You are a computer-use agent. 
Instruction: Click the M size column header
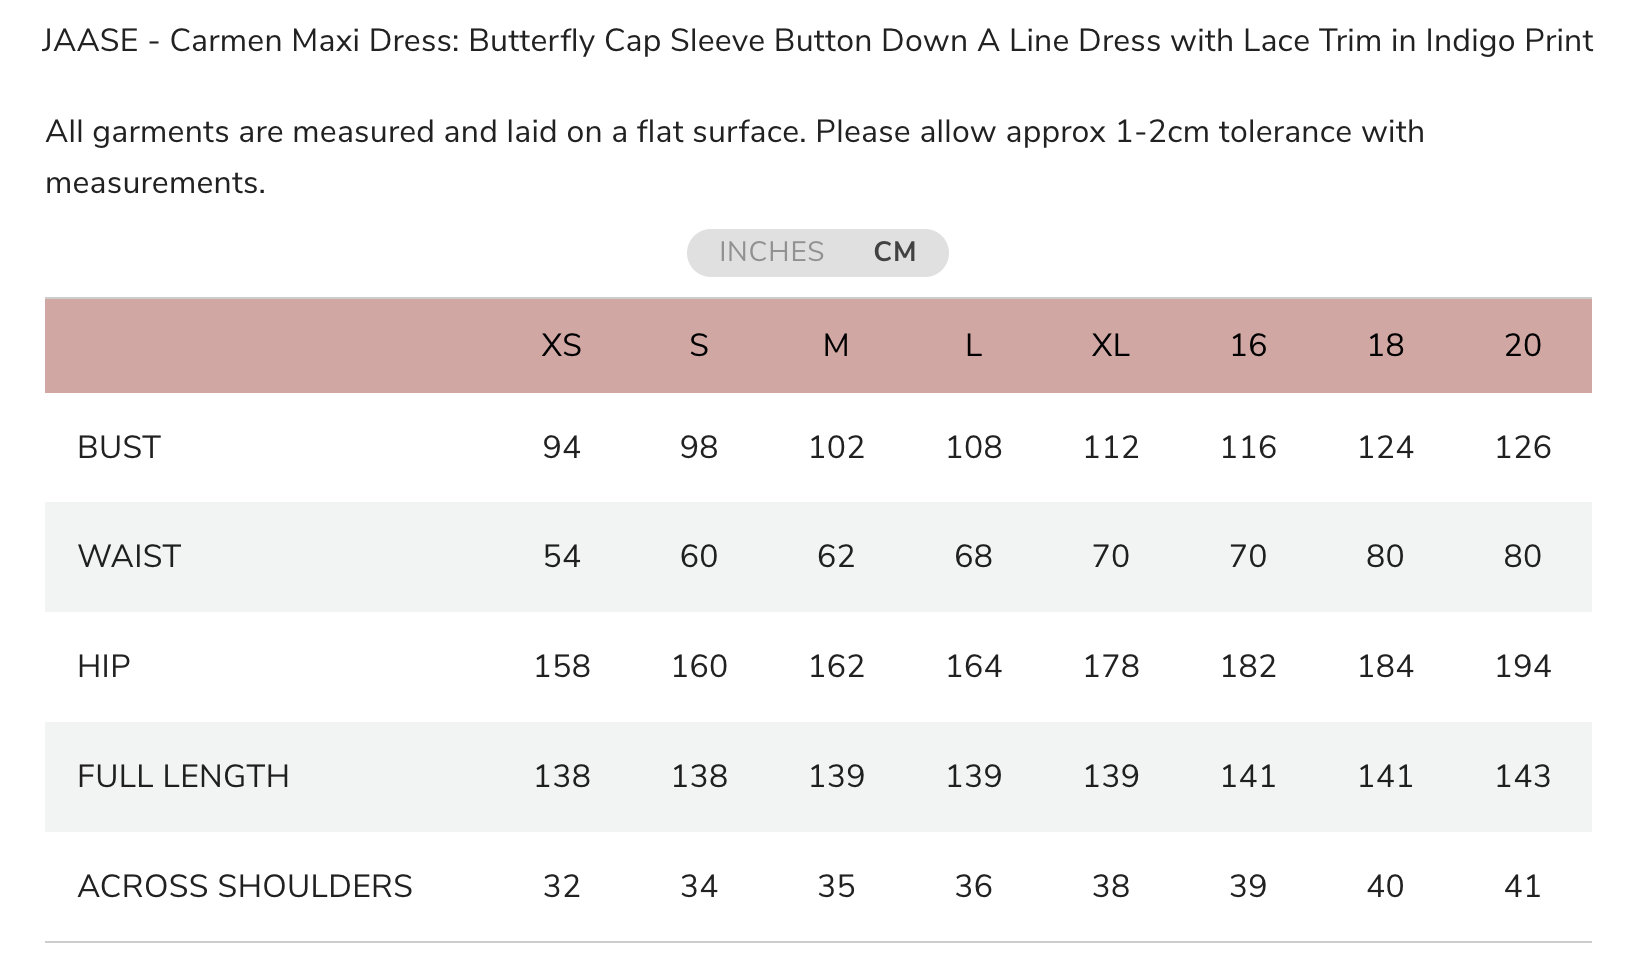pos(836,345)
